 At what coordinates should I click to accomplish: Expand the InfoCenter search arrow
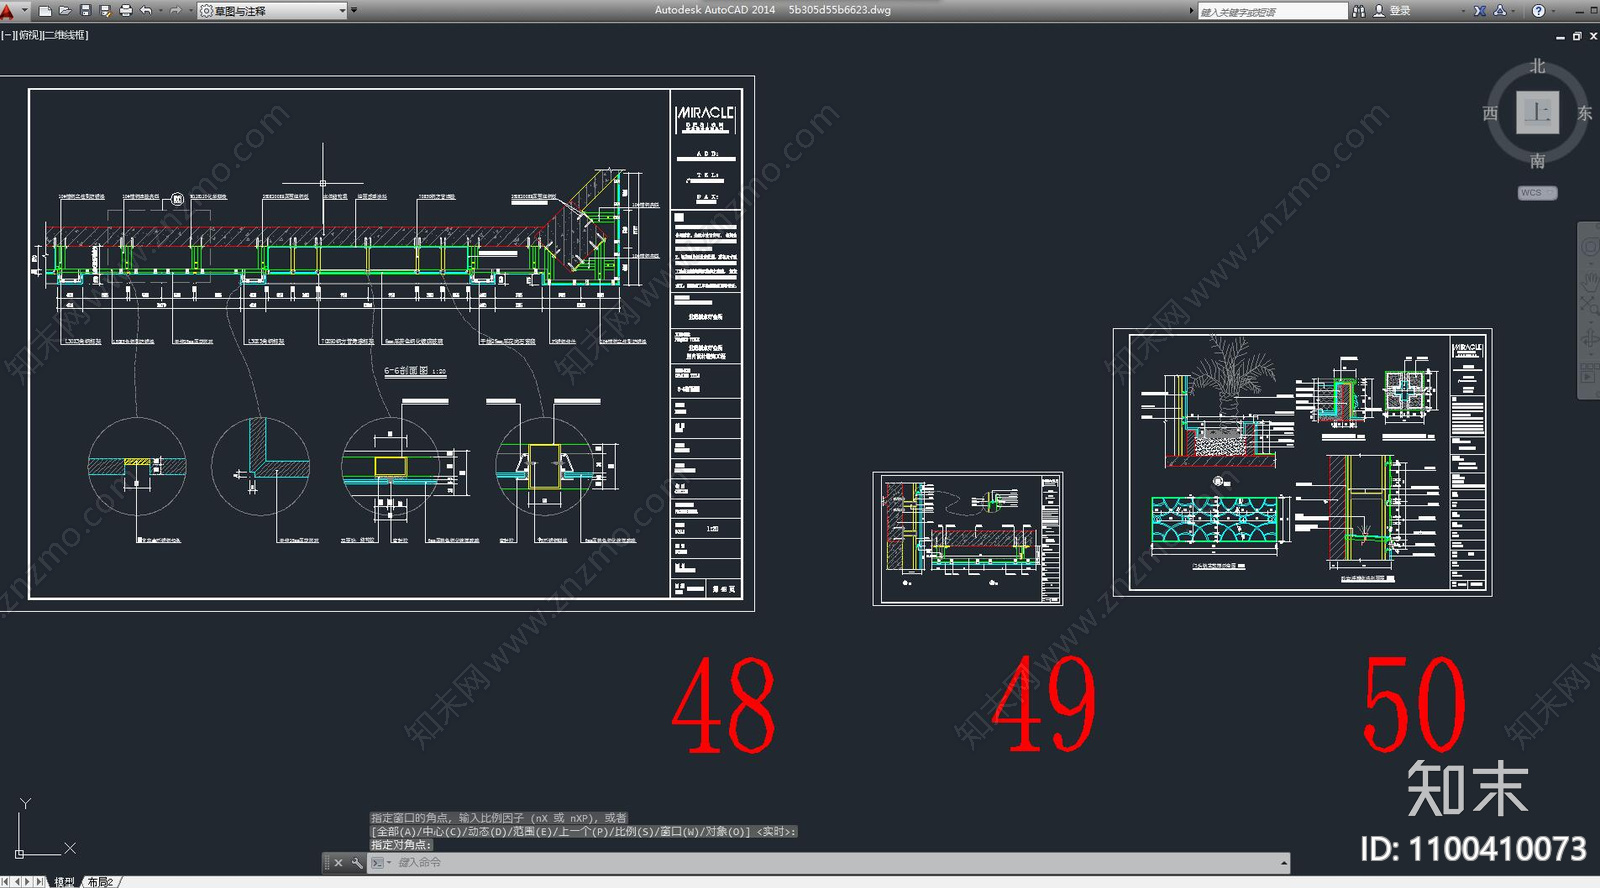tap(1191, 11)
